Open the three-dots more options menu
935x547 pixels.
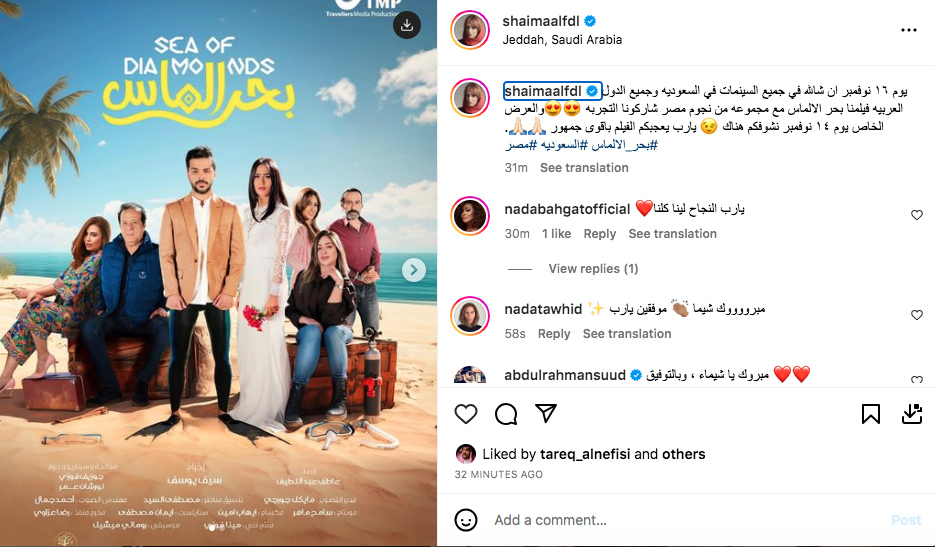(x=908, y=30)
